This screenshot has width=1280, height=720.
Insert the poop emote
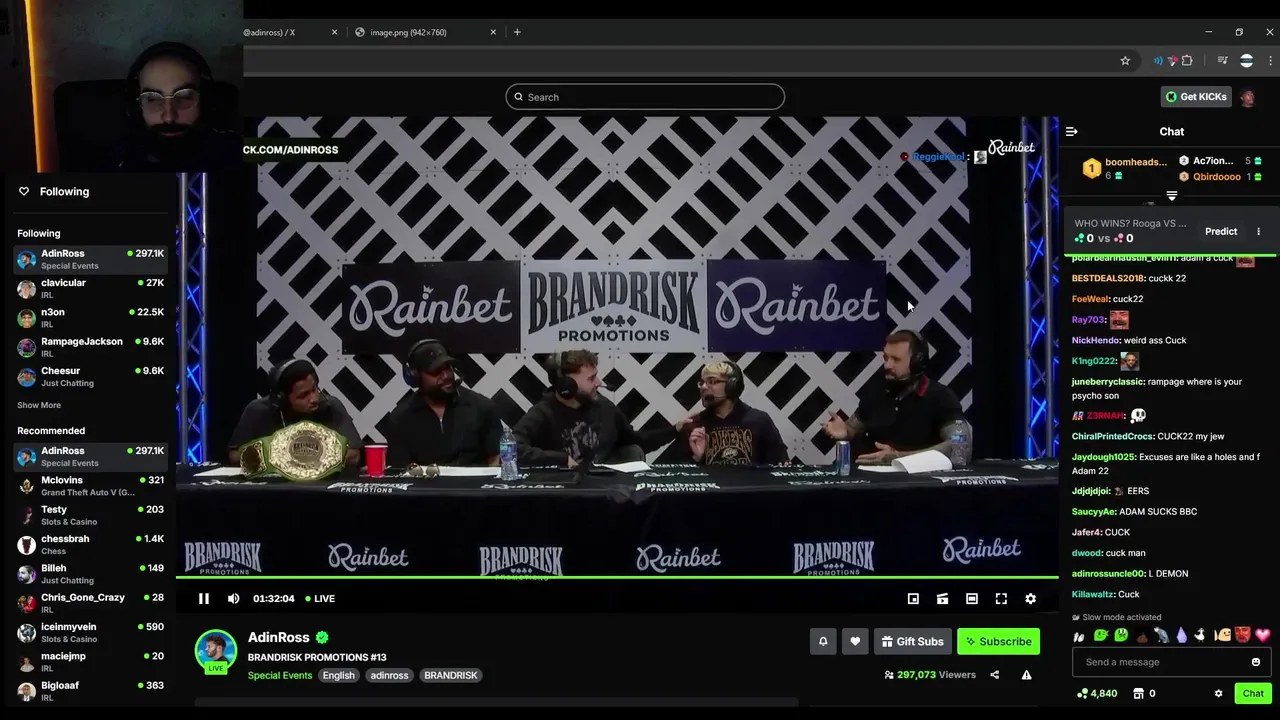coord(1141,635)
